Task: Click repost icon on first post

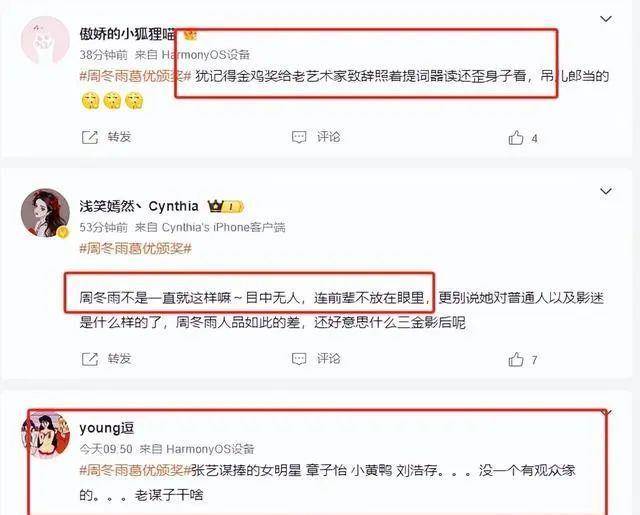Action: pyautogui.click(x=90, y=137)
